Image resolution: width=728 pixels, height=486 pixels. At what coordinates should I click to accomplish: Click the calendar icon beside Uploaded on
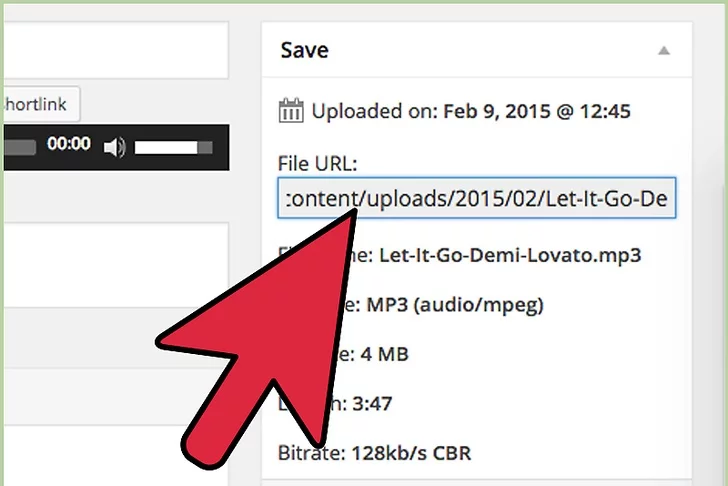coord(290,111)
